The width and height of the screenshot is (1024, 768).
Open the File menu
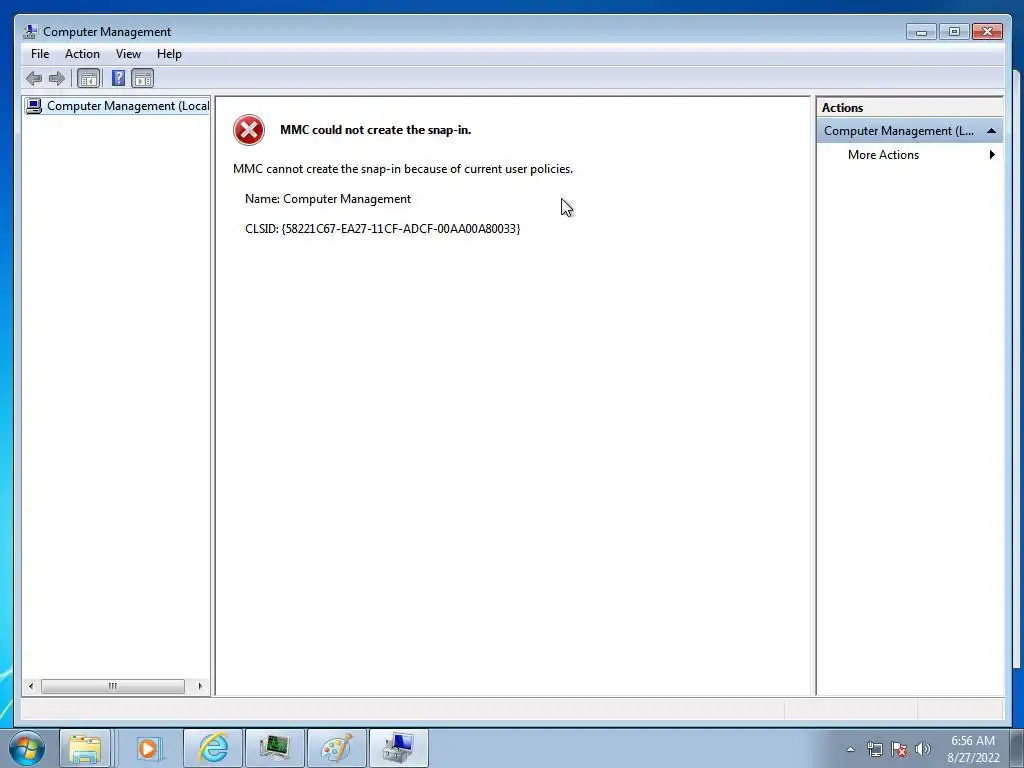tap(40, 54)
